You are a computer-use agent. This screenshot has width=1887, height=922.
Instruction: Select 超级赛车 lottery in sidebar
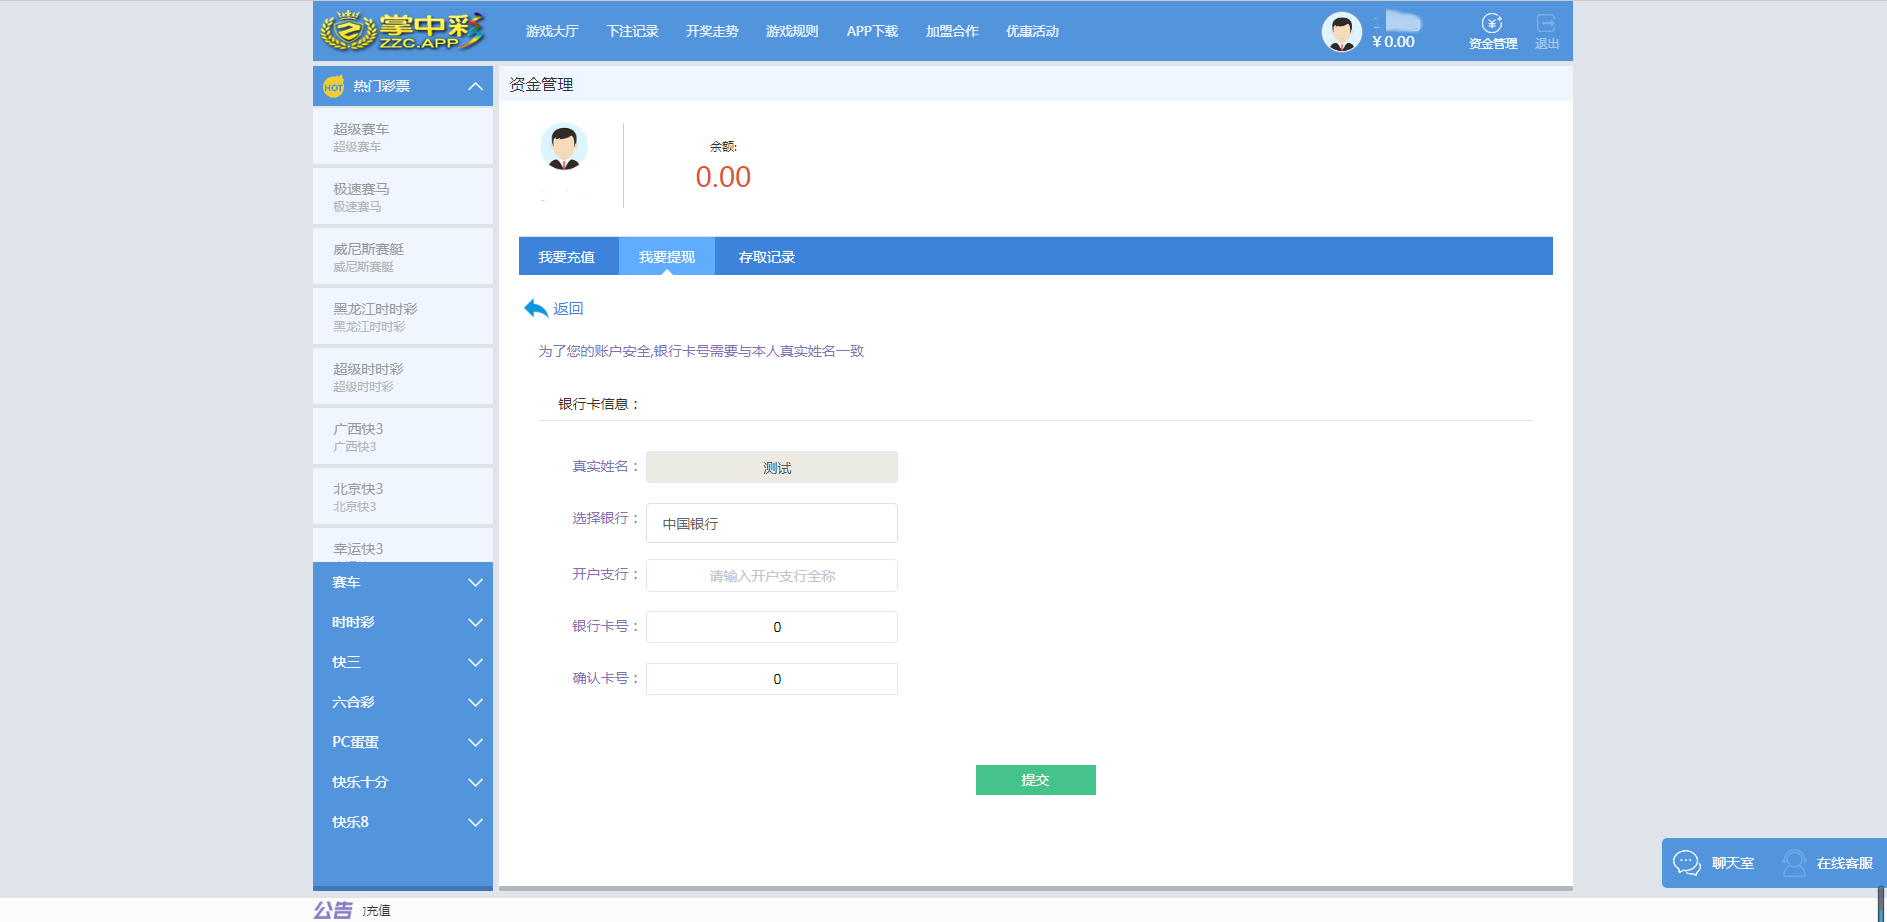(x=403, y=137)
